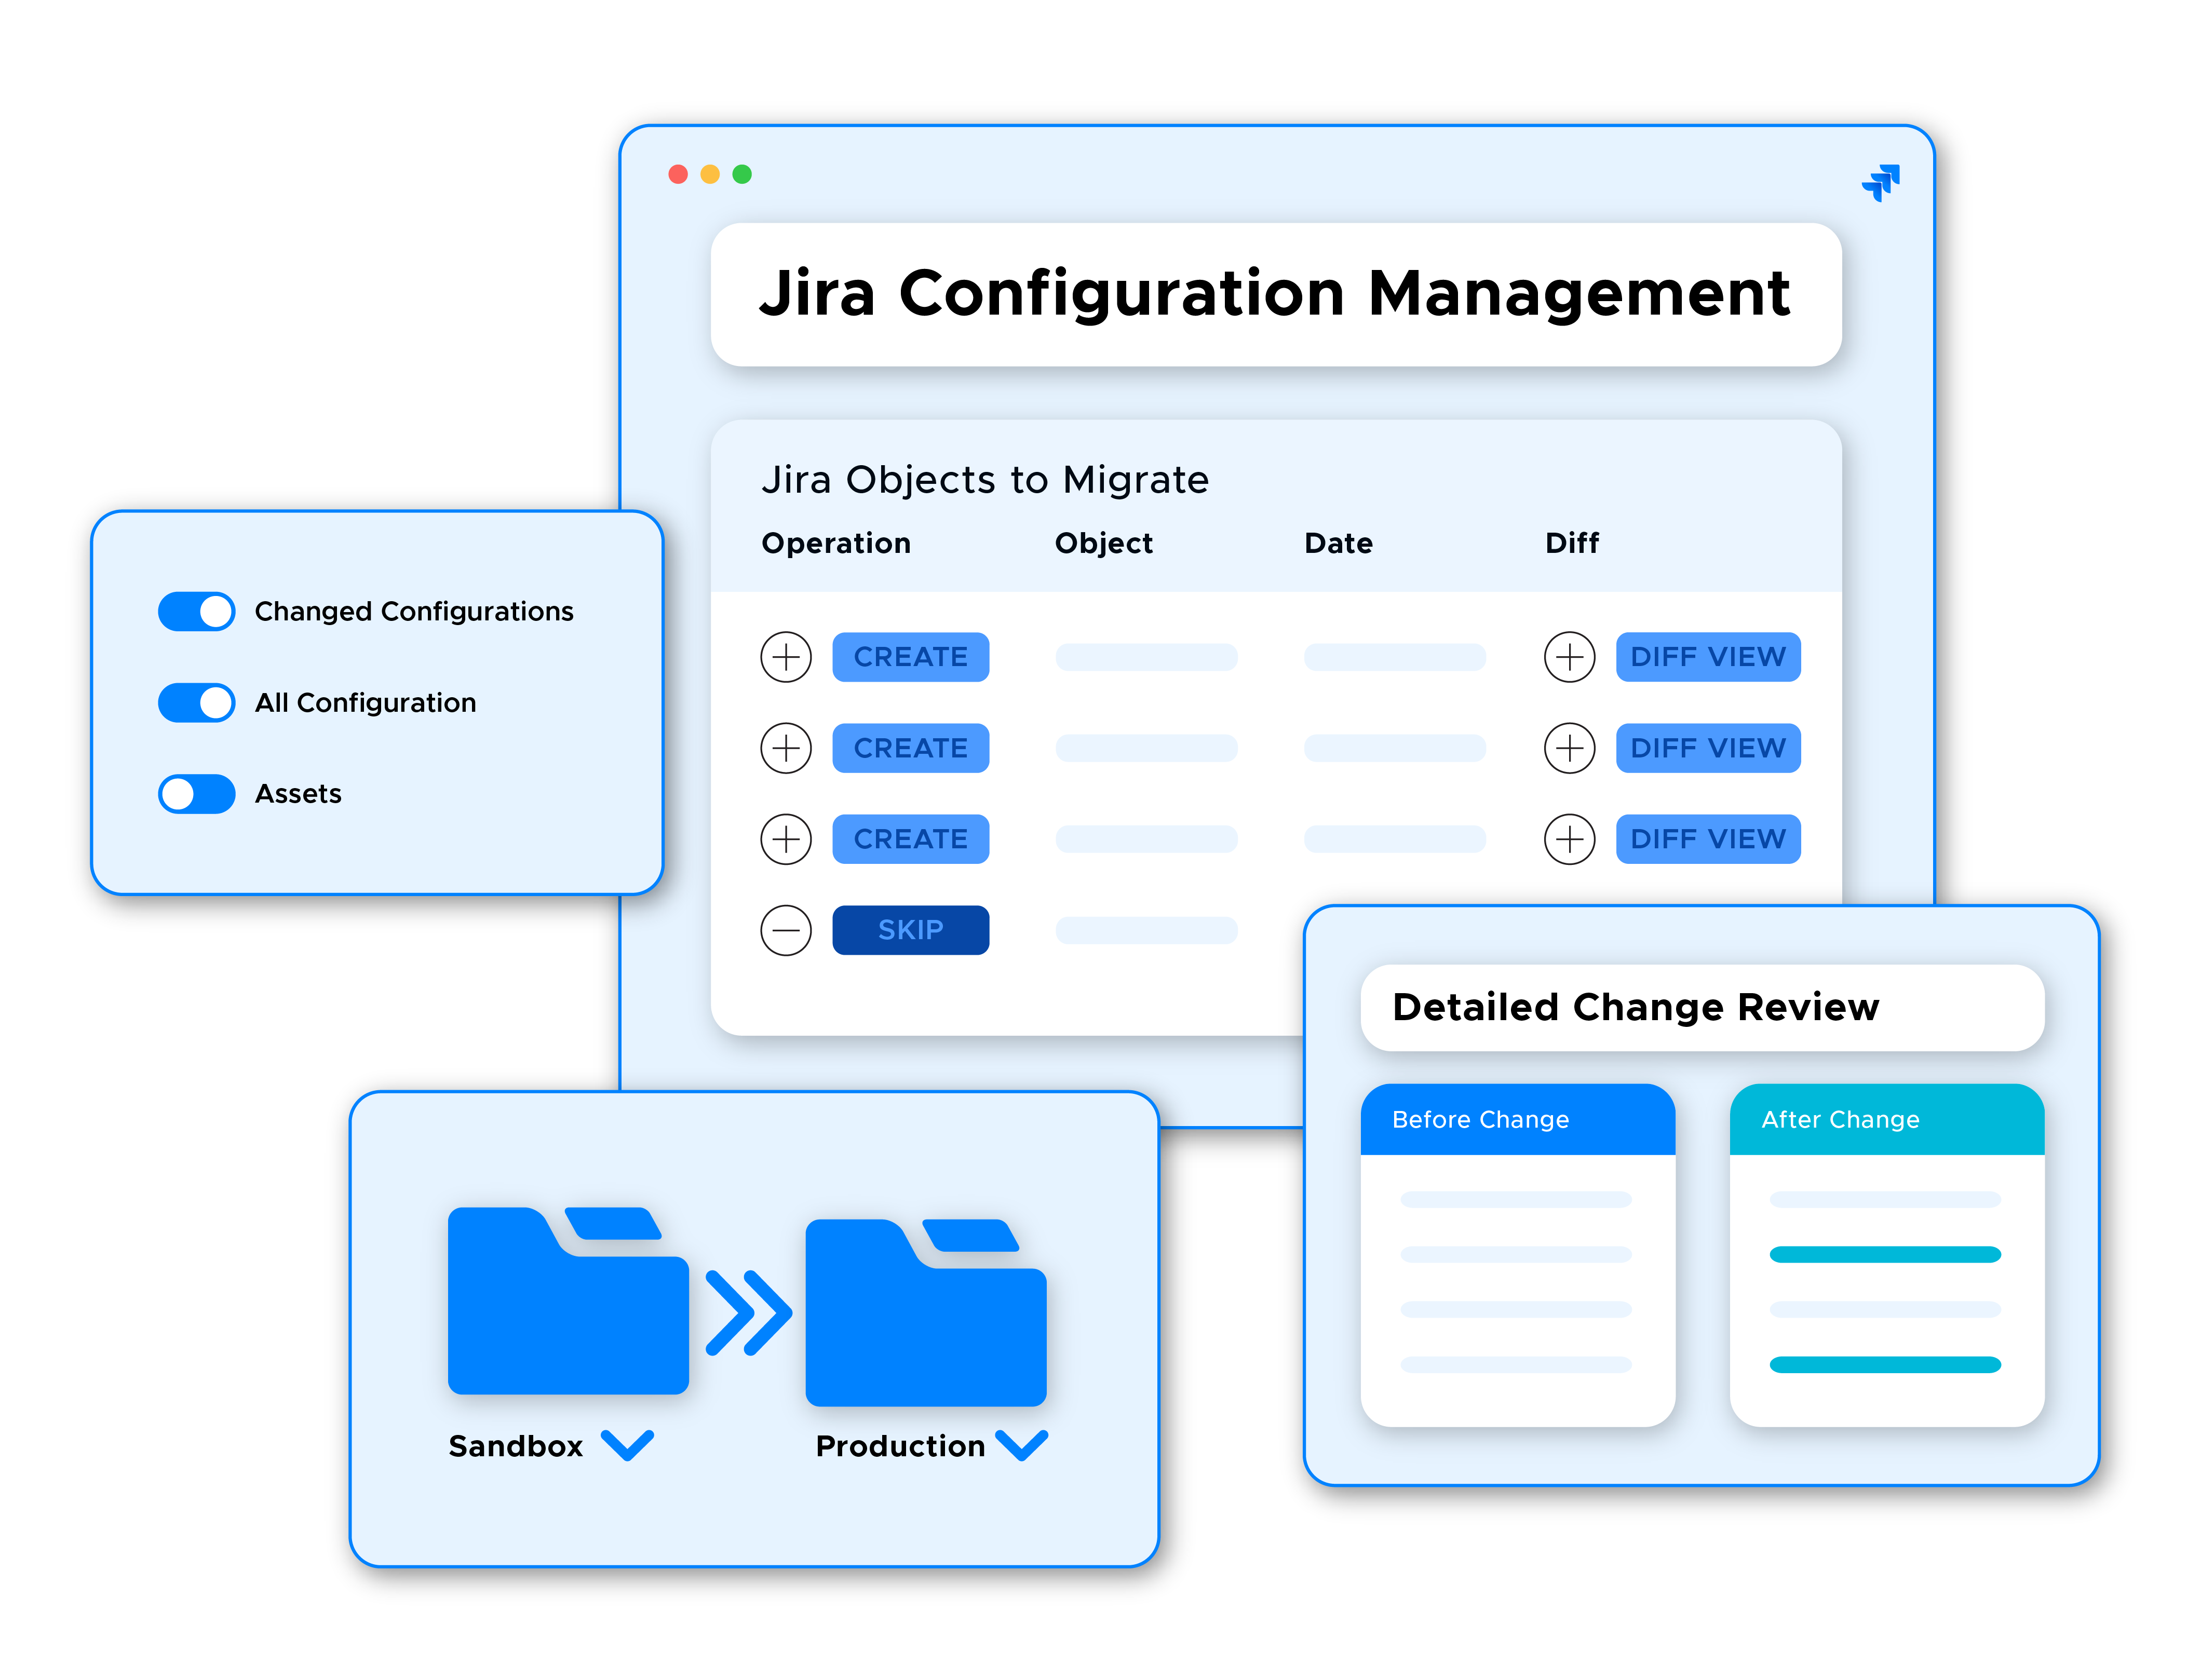Enable the Assets toggle

(x=197, y=794)
